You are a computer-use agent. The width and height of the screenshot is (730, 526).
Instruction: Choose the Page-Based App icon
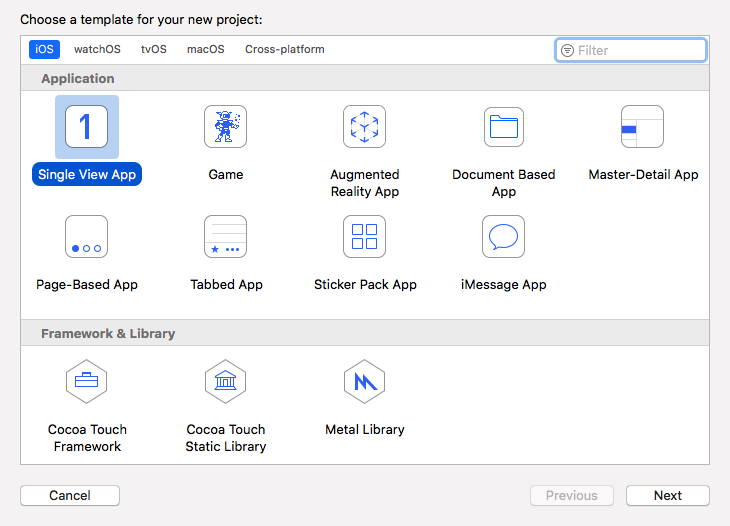(86, 237)
